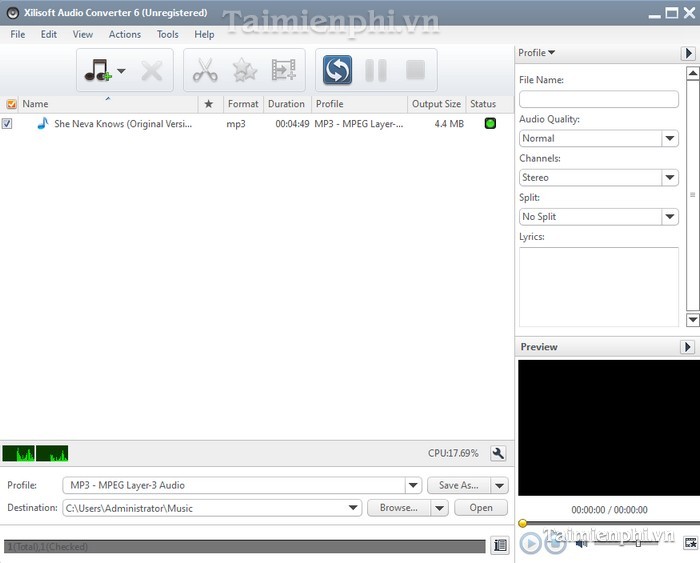Open the File menu
The width and height of the screenshot is (700, 563).
pyautogui.click(x=18, y=34)
